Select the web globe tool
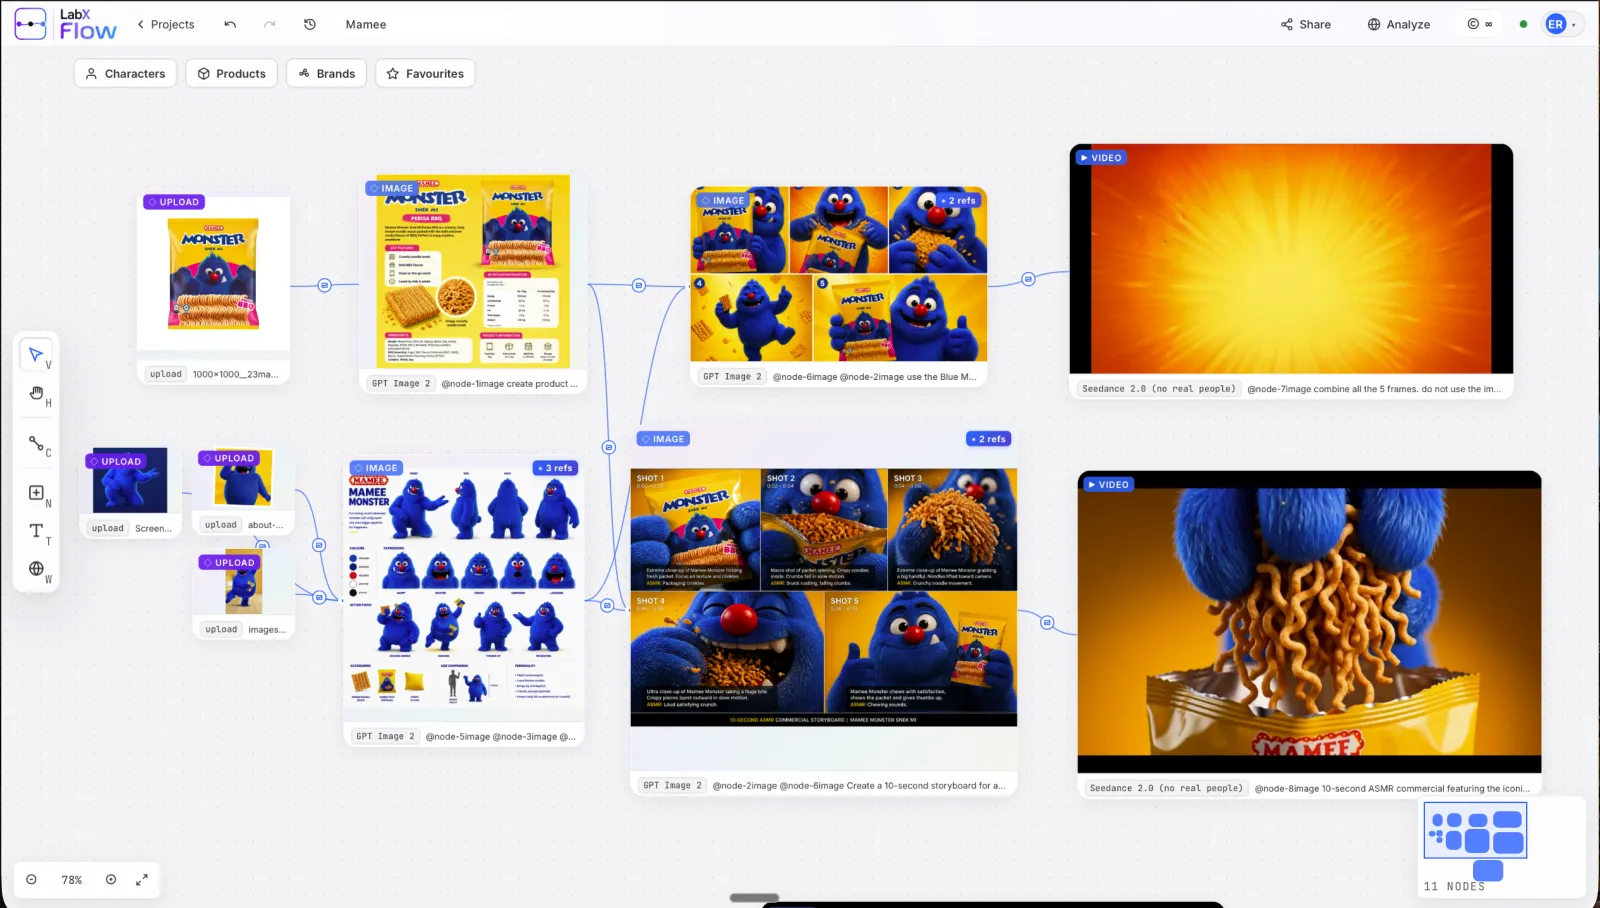 36,569
